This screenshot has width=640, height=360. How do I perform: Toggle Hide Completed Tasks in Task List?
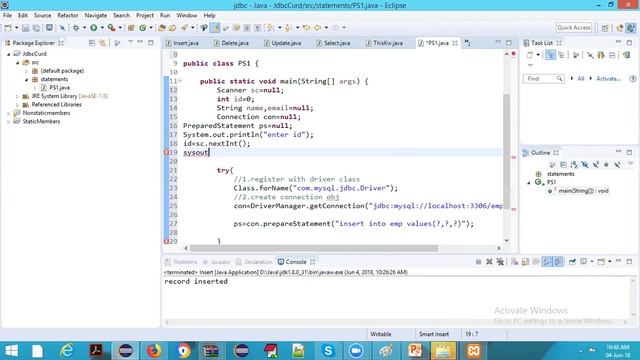pyautogui.click(x=590, y=55)
